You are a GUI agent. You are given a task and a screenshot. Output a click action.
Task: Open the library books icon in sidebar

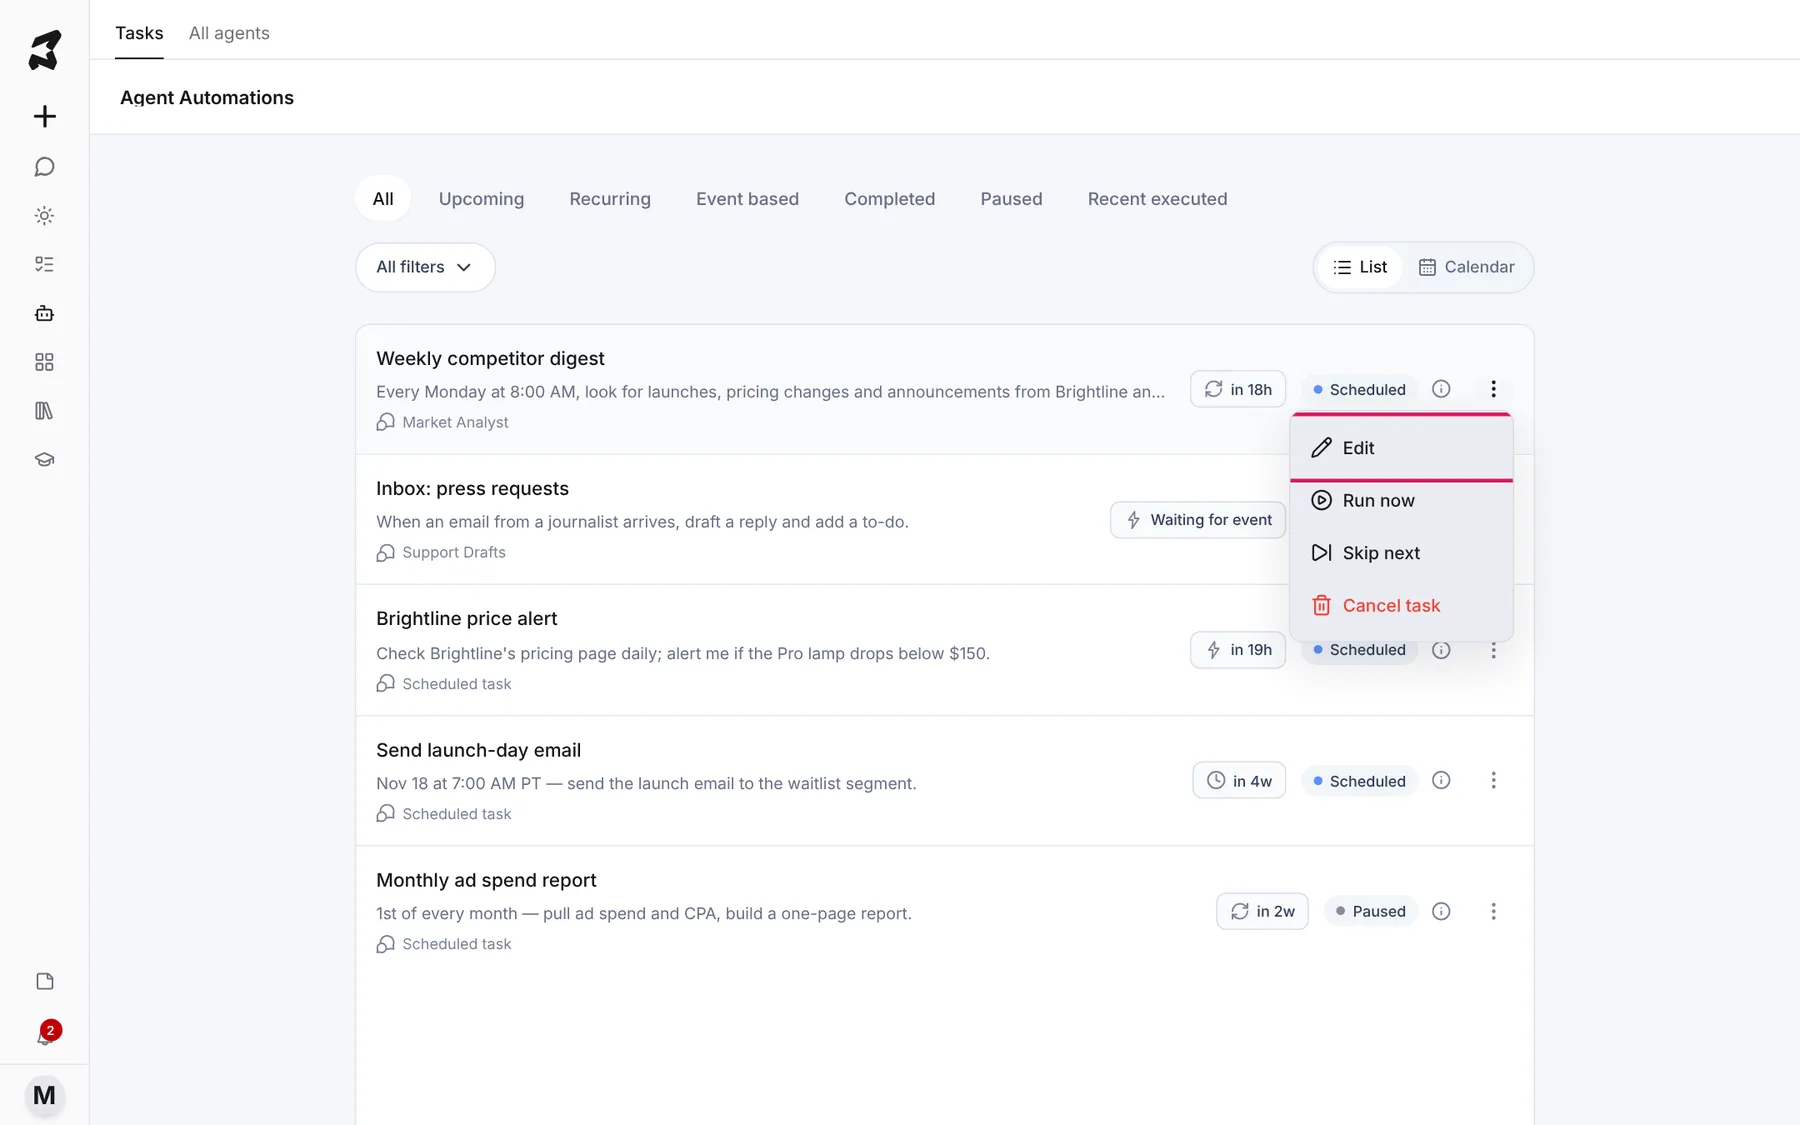pos(44,411)
